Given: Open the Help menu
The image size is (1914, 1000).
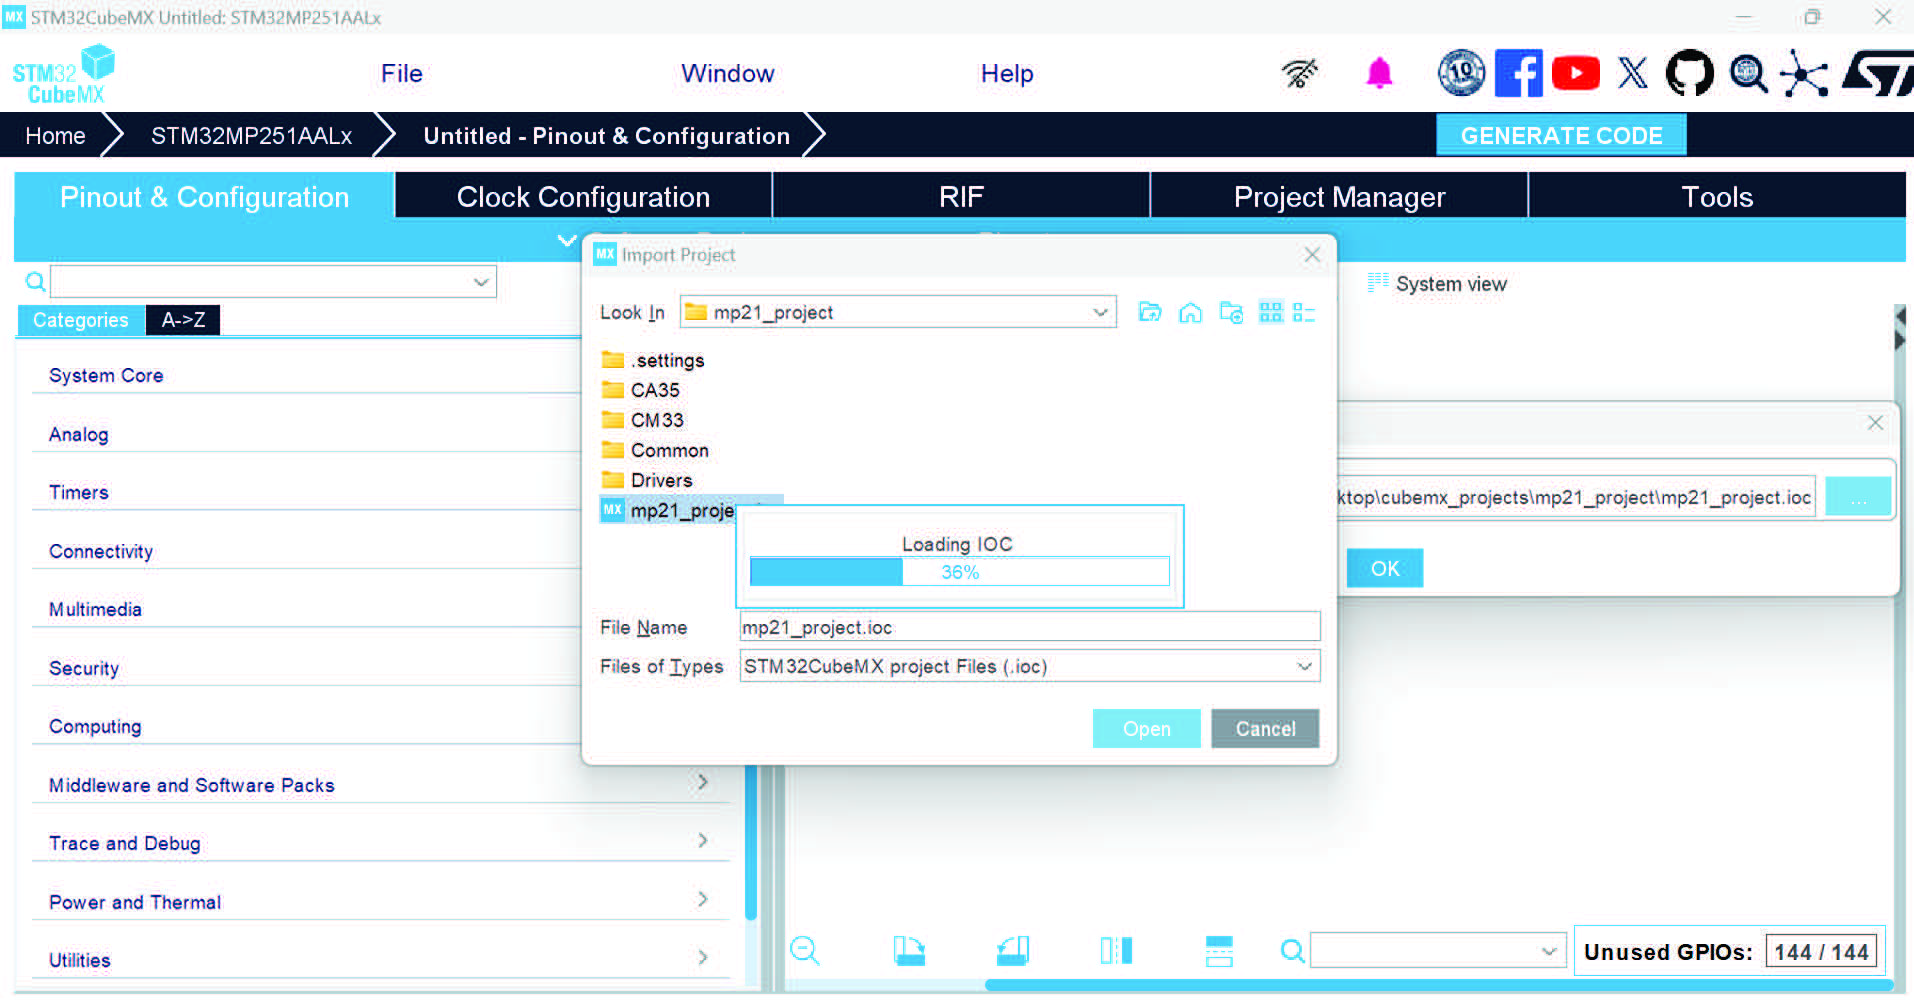Looking at the screenshot, I should click(x=1007, y=74).
